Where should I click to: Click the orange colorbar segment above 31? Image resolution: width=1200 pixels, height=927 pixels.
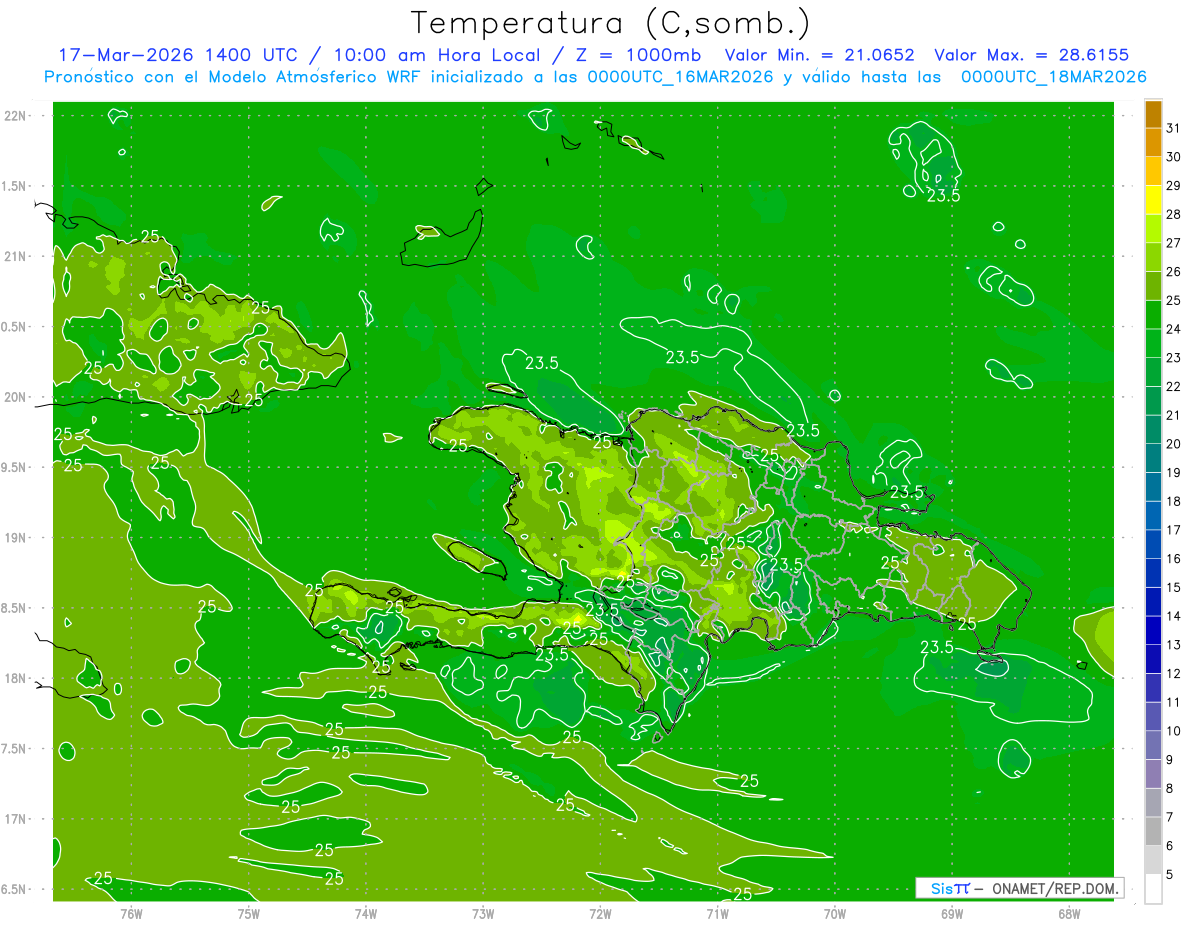tap(1153, 114)
